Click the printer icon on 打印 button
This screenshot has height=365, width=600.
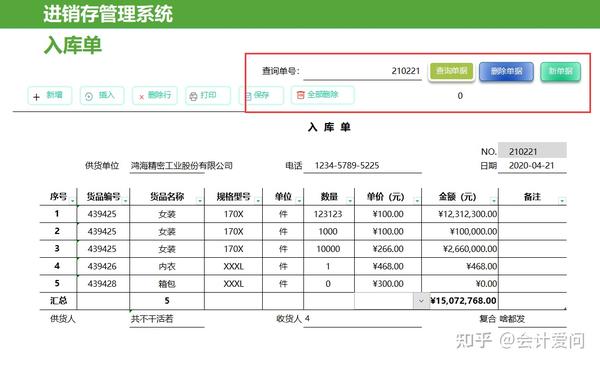click(194, 96)
